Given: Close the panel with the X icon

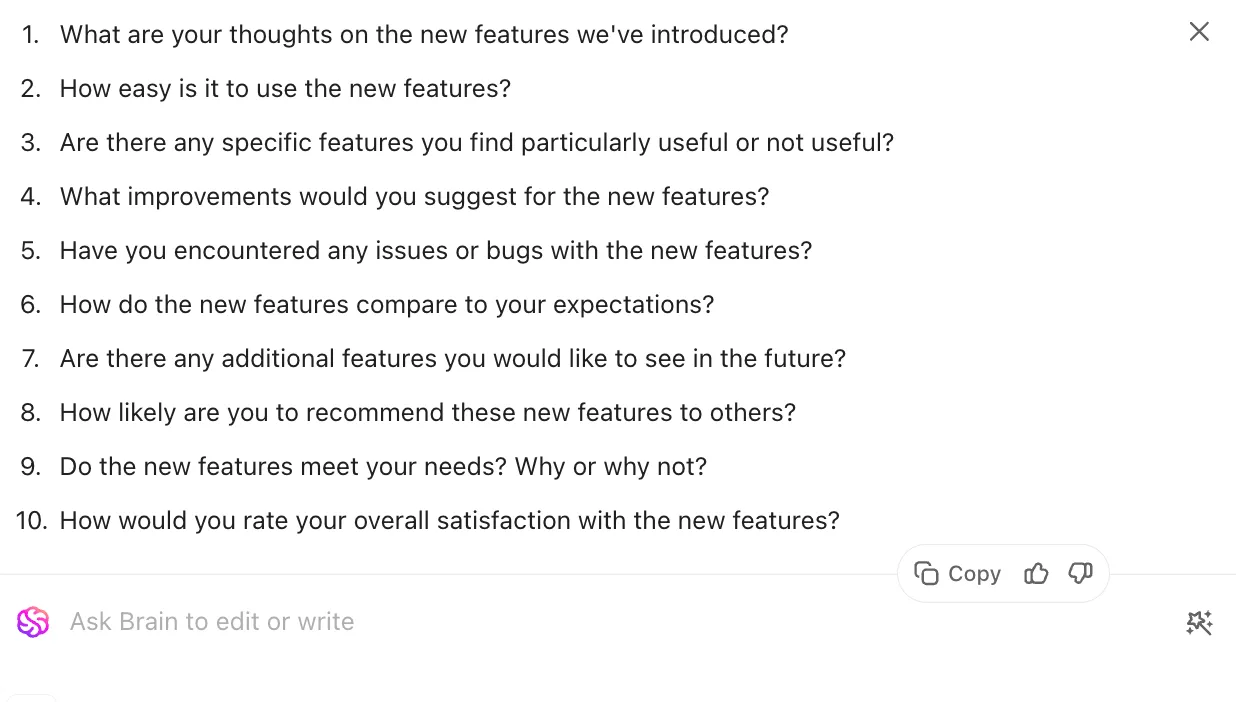Looking at the screenshot, I should [1199, 32].
